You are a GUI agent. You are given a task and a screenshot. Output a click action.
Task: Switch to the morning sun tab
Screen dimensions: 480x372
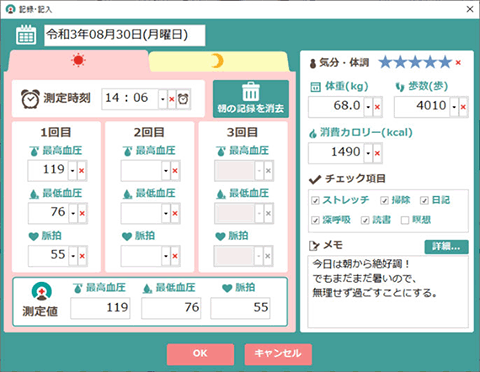[x=78, y=60]
